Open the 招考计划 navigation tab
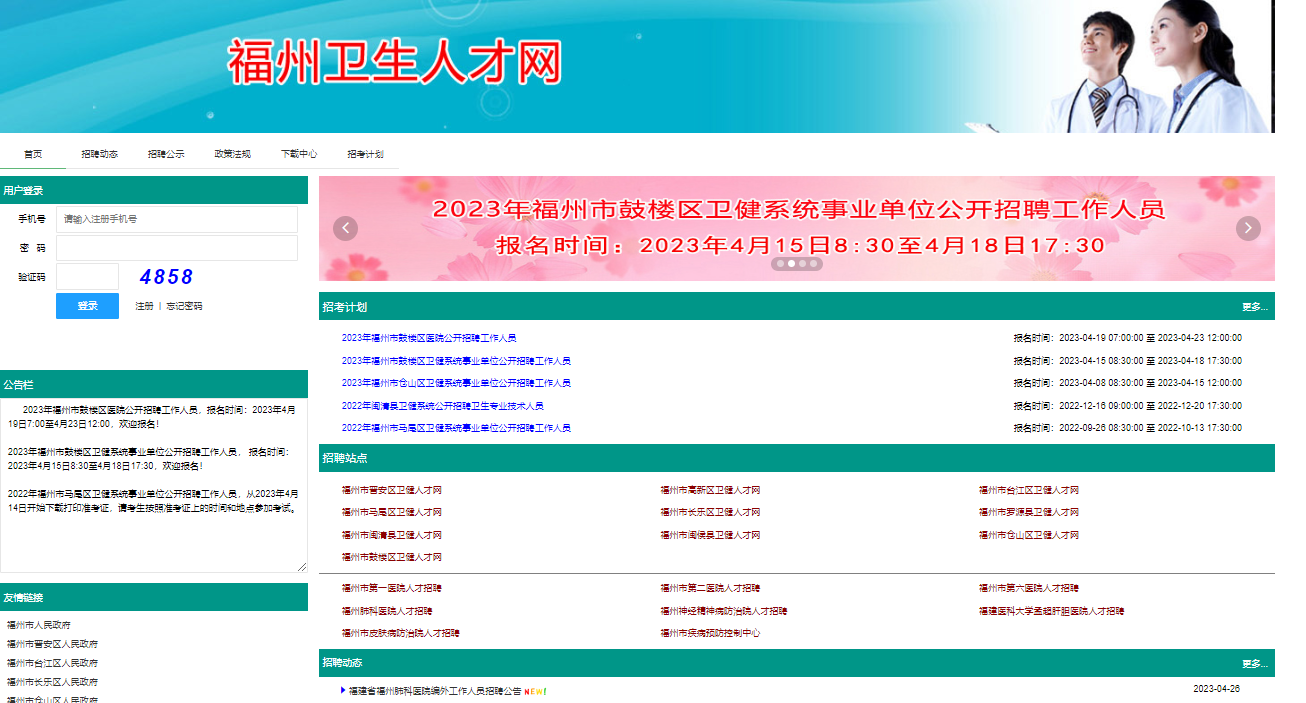 pos(365,154)
